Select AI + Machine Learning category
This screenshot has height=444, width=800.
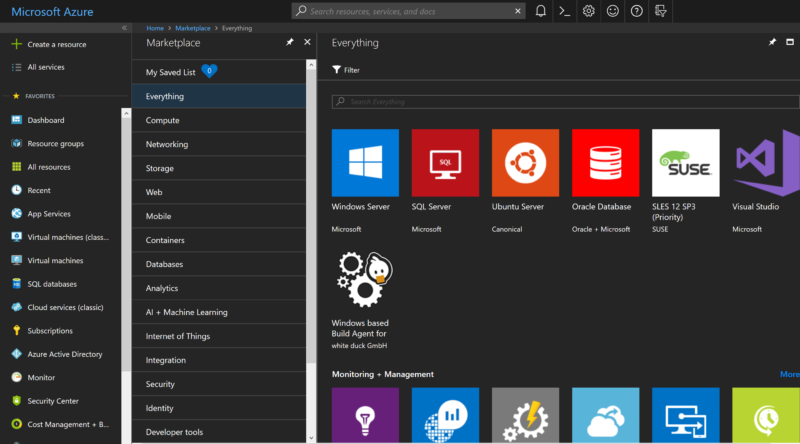[187, 312]
